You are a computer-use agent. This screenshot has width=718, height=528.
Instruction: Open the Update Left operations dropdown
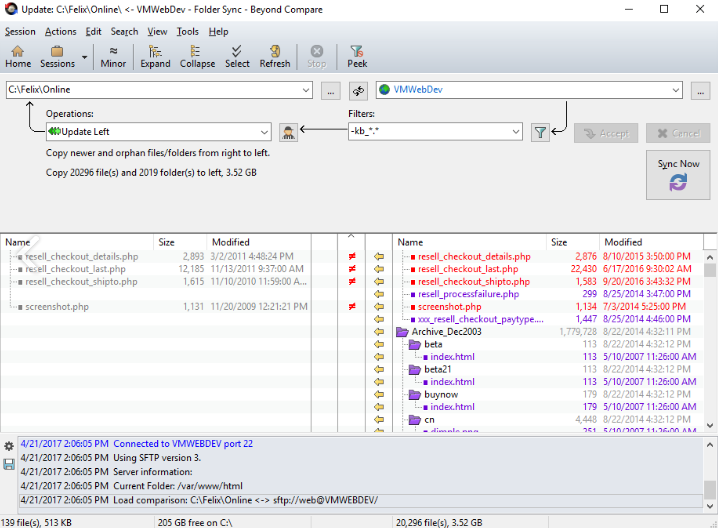click(x=264, y=132)
